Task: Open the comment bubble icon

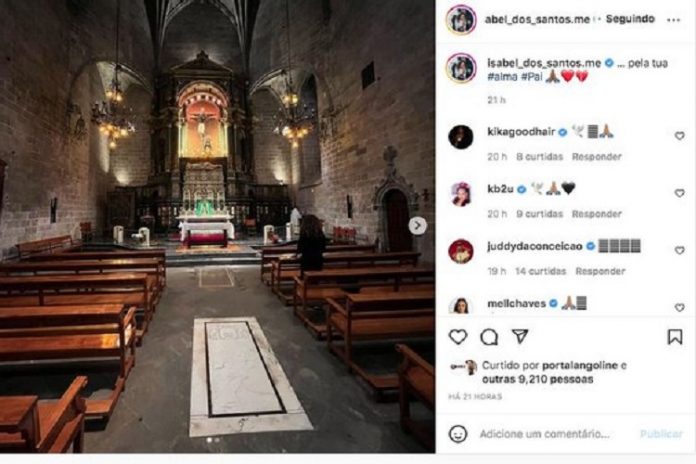Action: tap(489, 337)
